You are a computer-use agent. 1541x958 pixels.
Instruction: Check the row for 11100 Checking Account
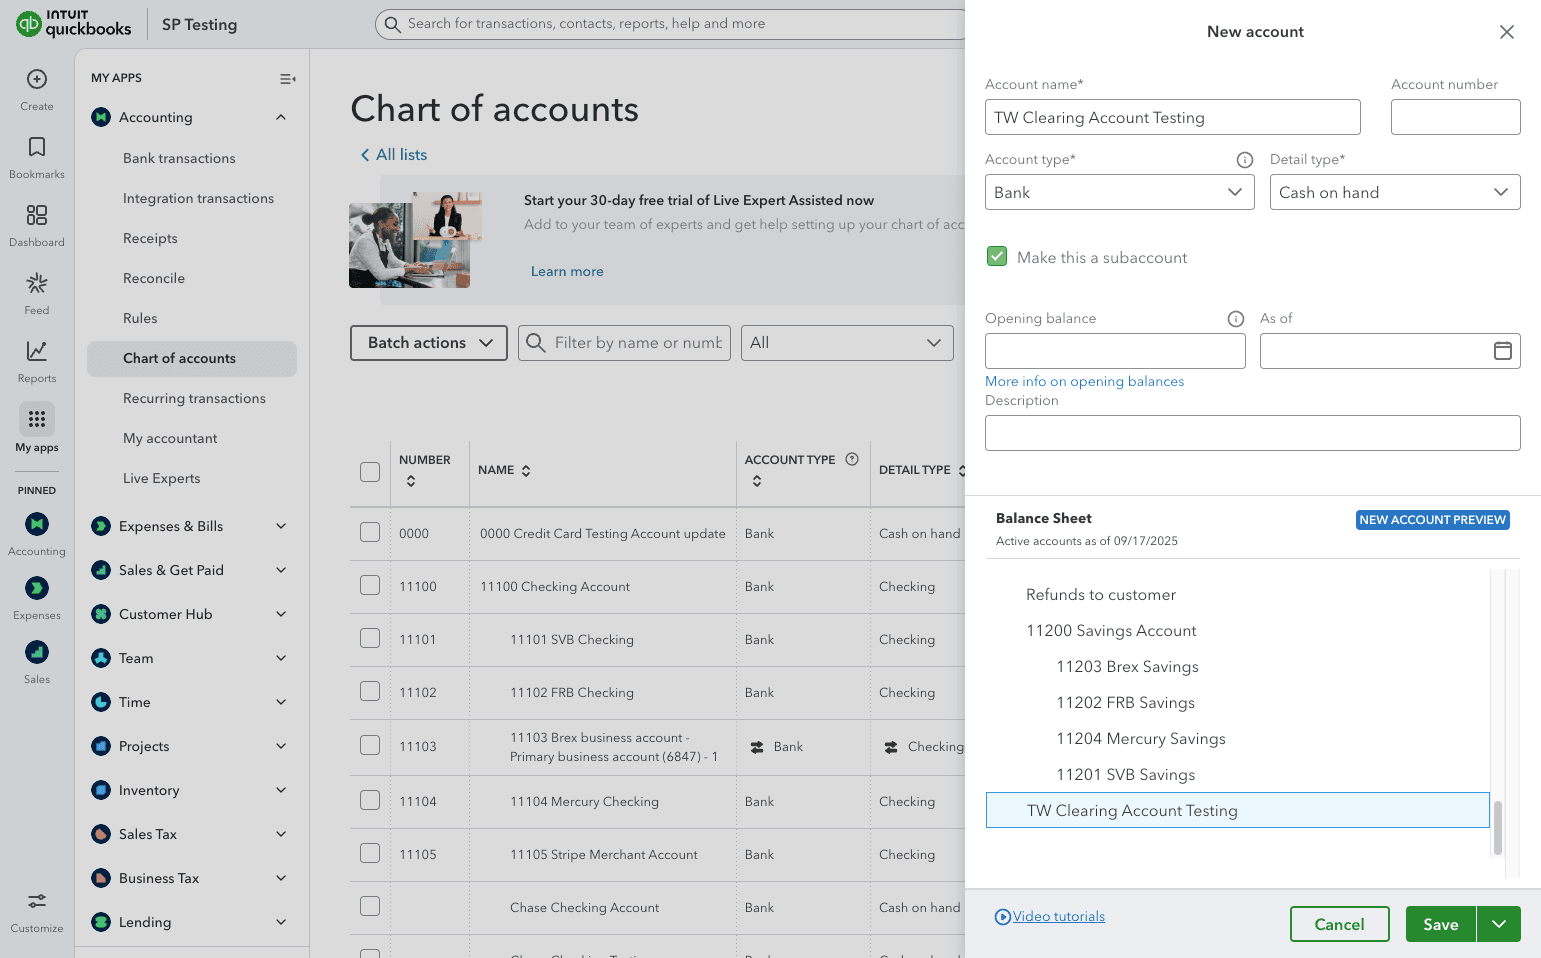point(369,585)
